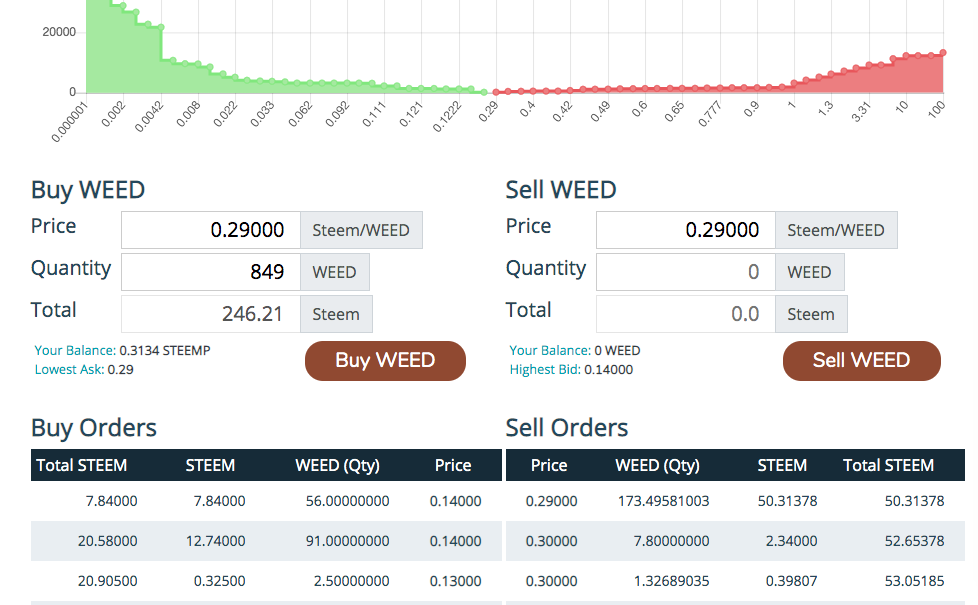Image resolution: width=978 pixels, height=605 pixels.
Task: Click the WEED (Qty) header in Buy Orders
Action: 337,465
